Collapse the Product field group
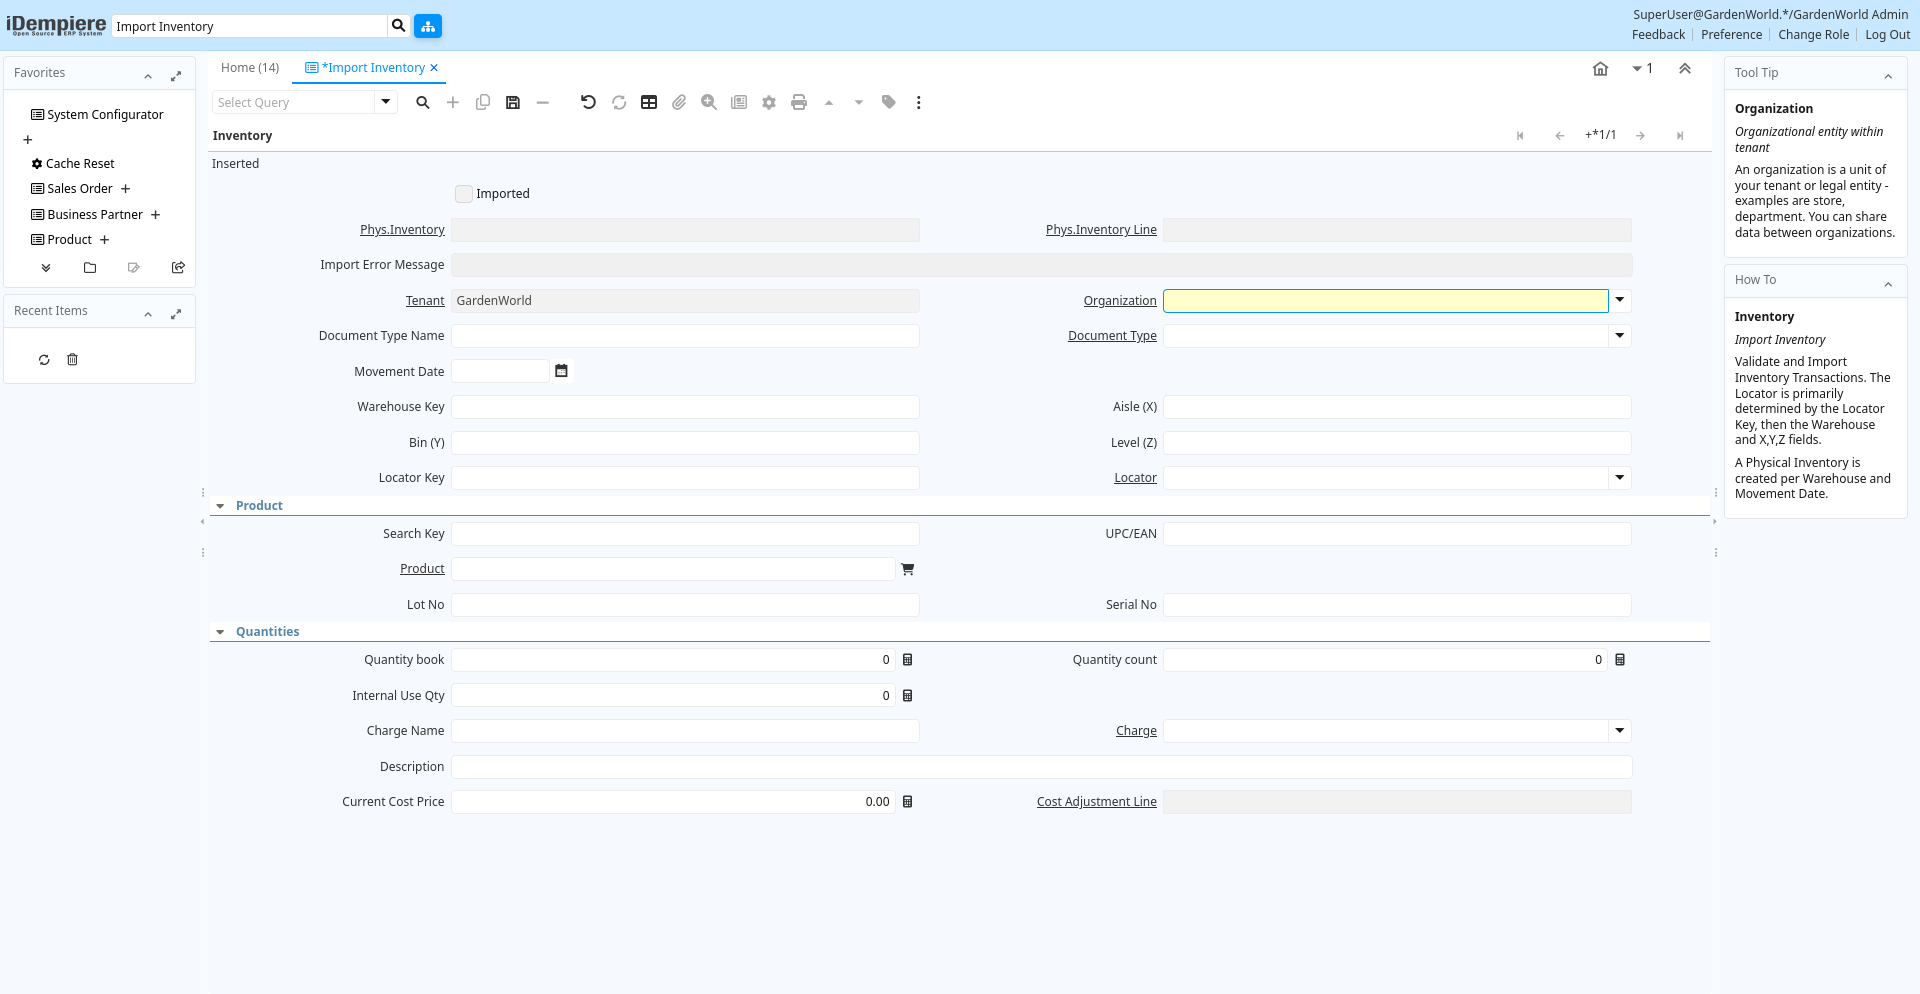Screen dimensions: 1920x994 tap(221, 506)
